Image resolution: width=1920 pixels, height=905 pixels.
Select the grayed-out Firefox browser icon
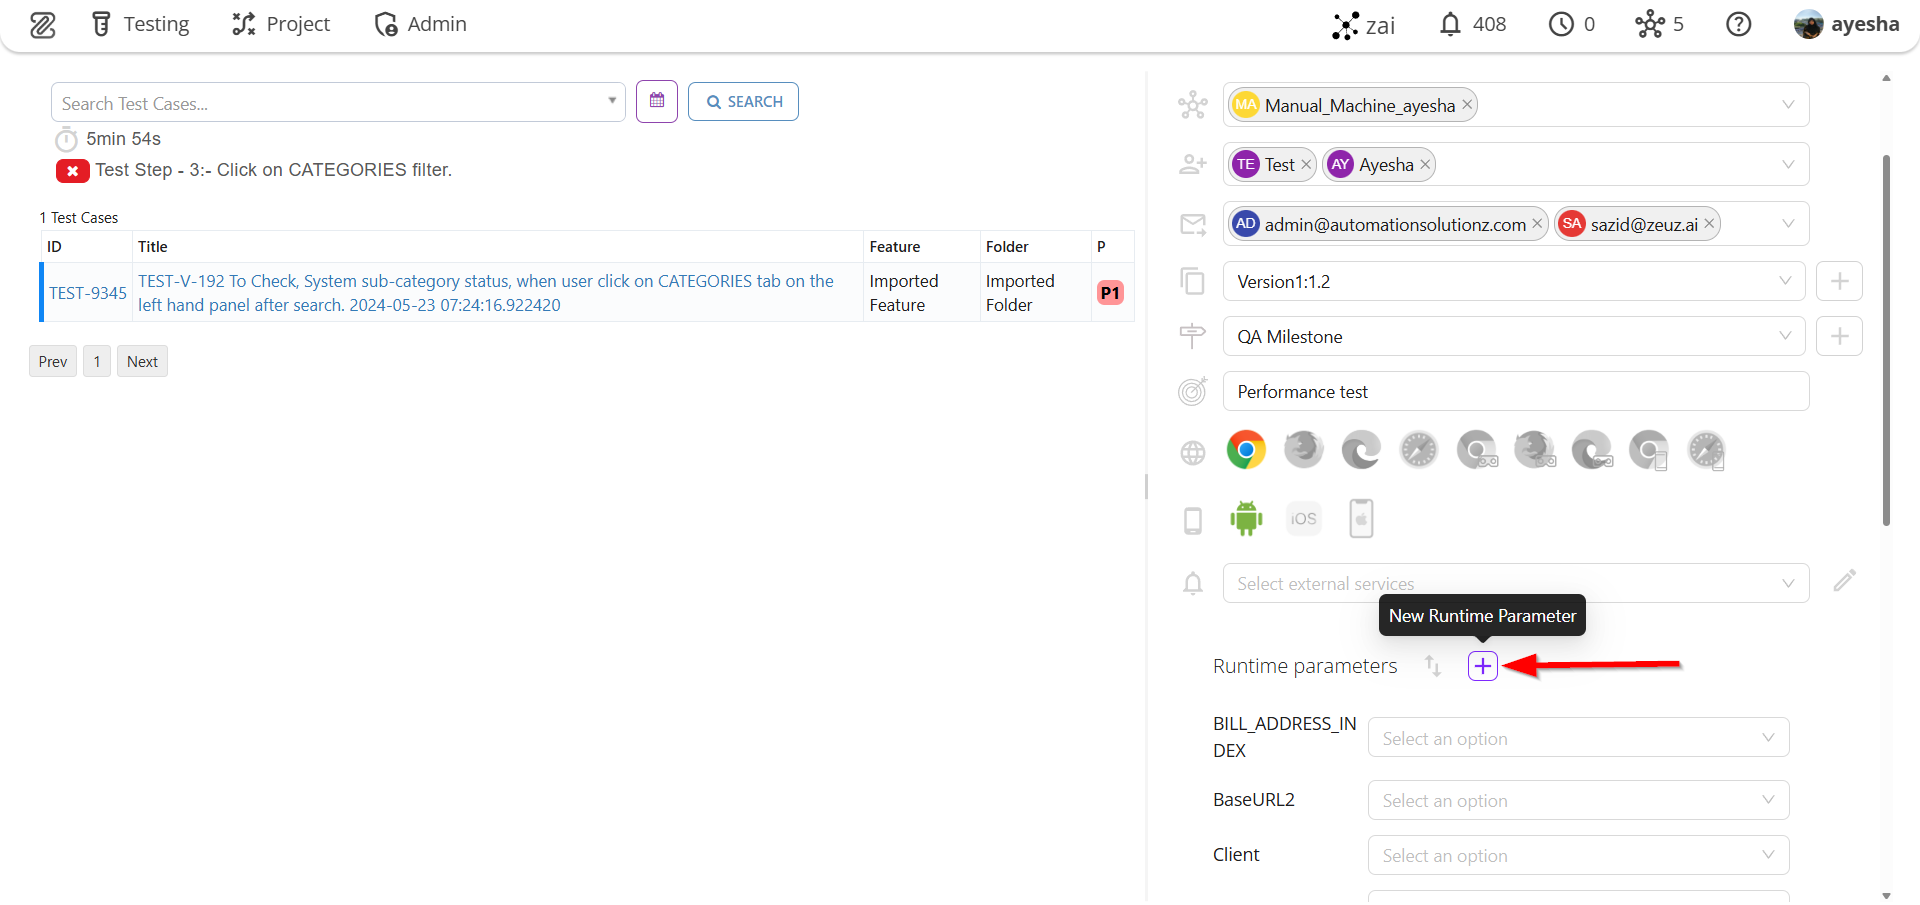pyautogui.click(x=1303, y=450)
